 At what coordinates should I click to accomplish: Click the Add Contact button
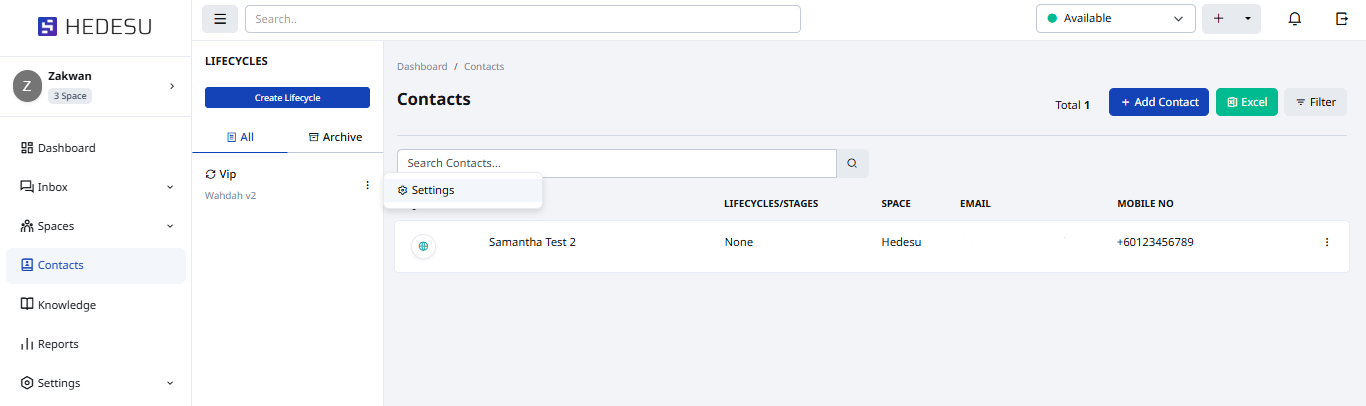pos(1158,102)
